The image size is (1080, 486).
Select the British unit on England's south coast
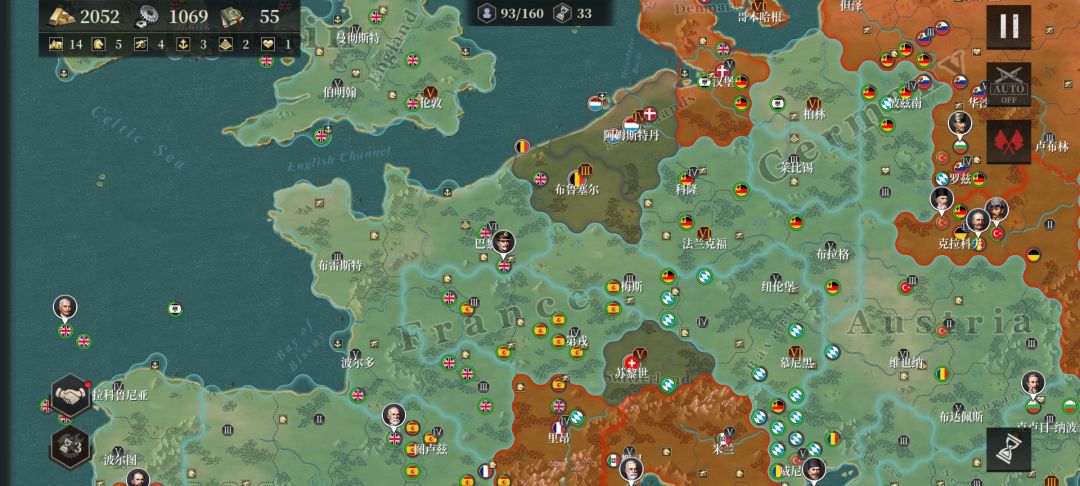(x=322, y=136)
